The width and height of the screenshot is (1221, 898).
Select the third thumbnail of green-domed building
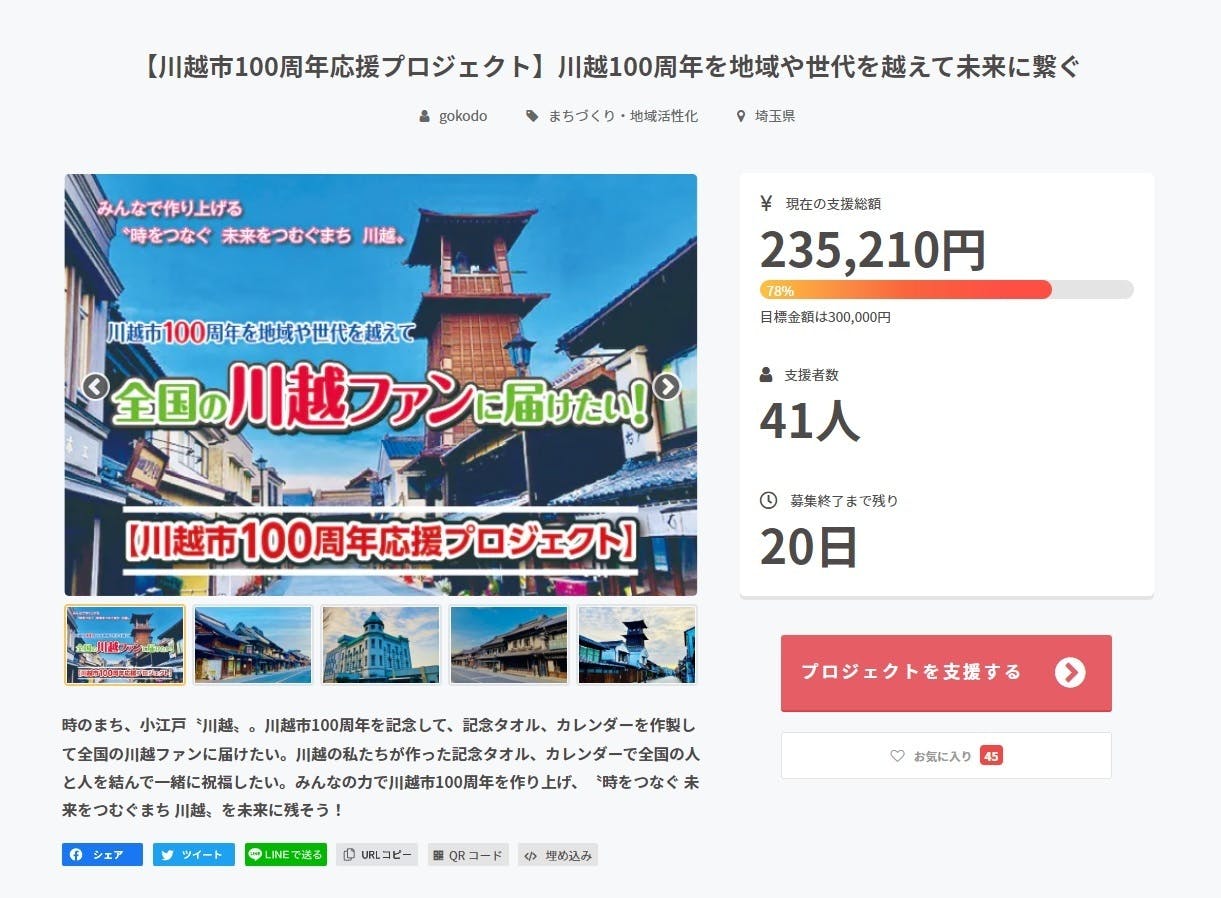pyautogui.click(x=381, y=645)
